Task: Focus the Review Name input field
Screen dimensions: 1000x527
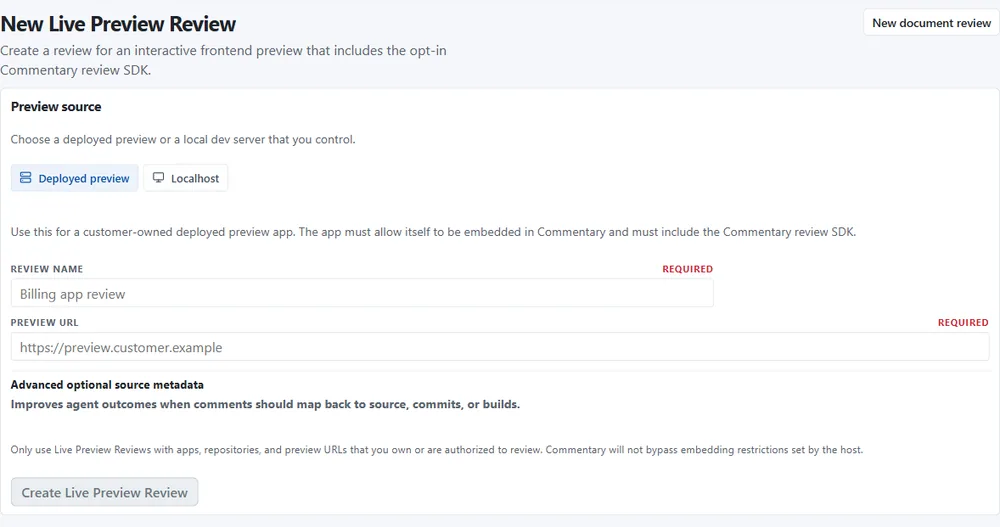Action: pyautogui.click(x=362, y=293)
